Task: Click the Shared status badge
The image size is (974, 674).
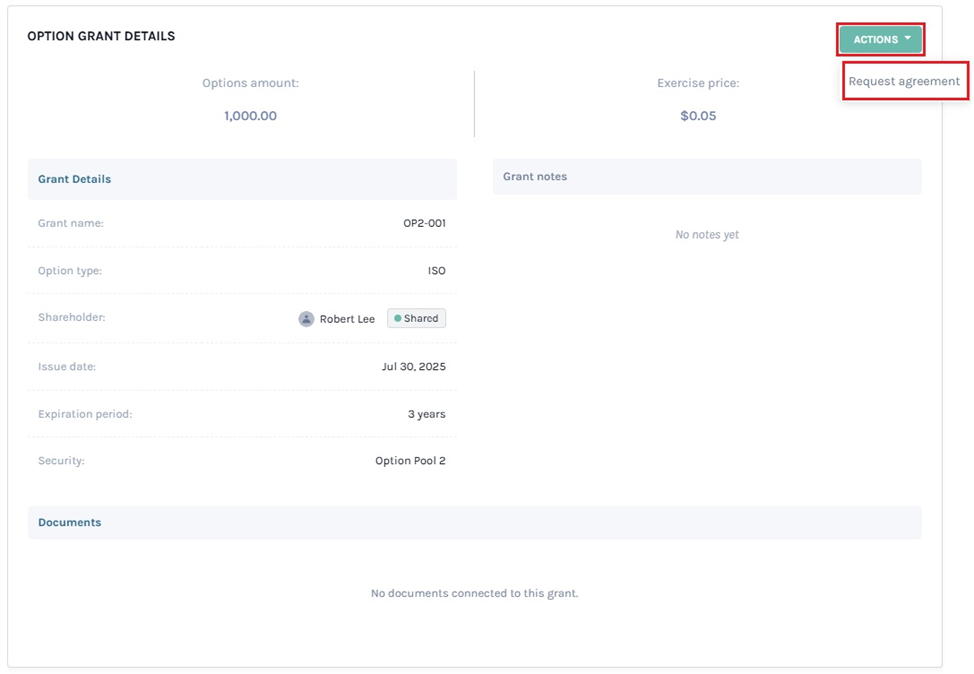Action: (x=417, y=319)
